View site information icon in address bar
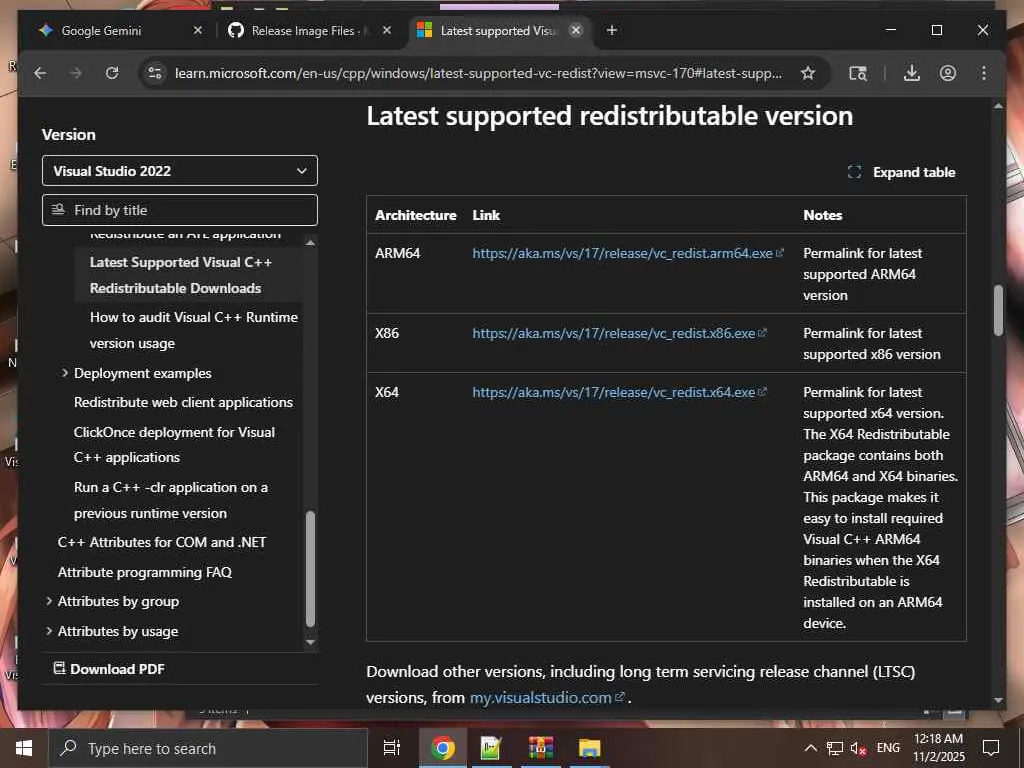The width and height of the screenshot is (1024, 768). (155, 73)
